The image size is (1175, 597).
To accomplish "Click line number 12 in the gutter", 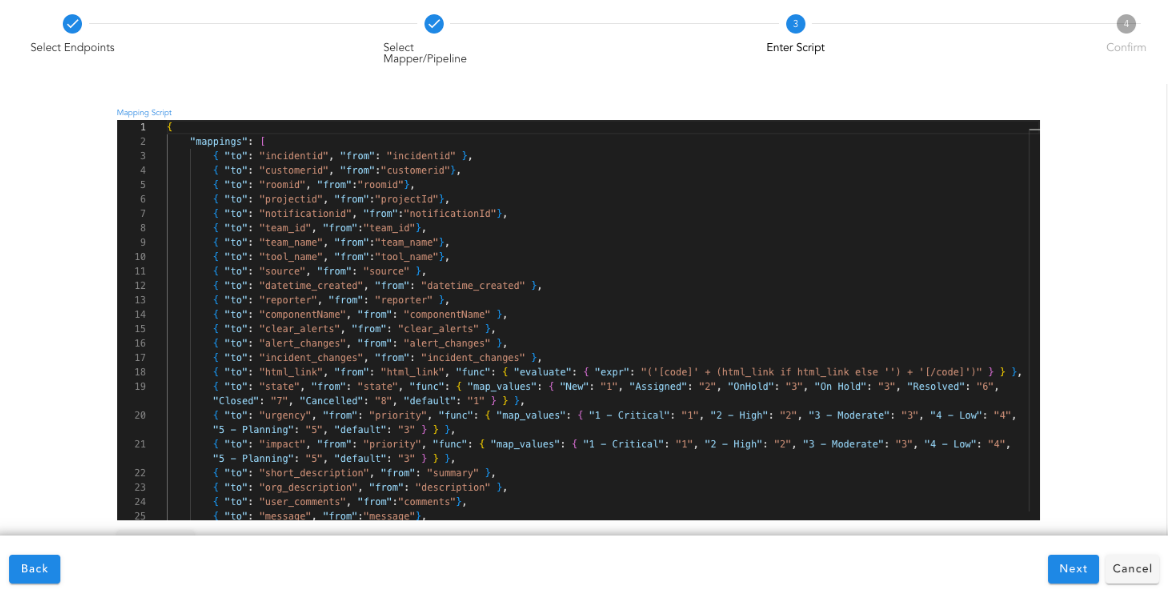I will (x=140, y=285).
